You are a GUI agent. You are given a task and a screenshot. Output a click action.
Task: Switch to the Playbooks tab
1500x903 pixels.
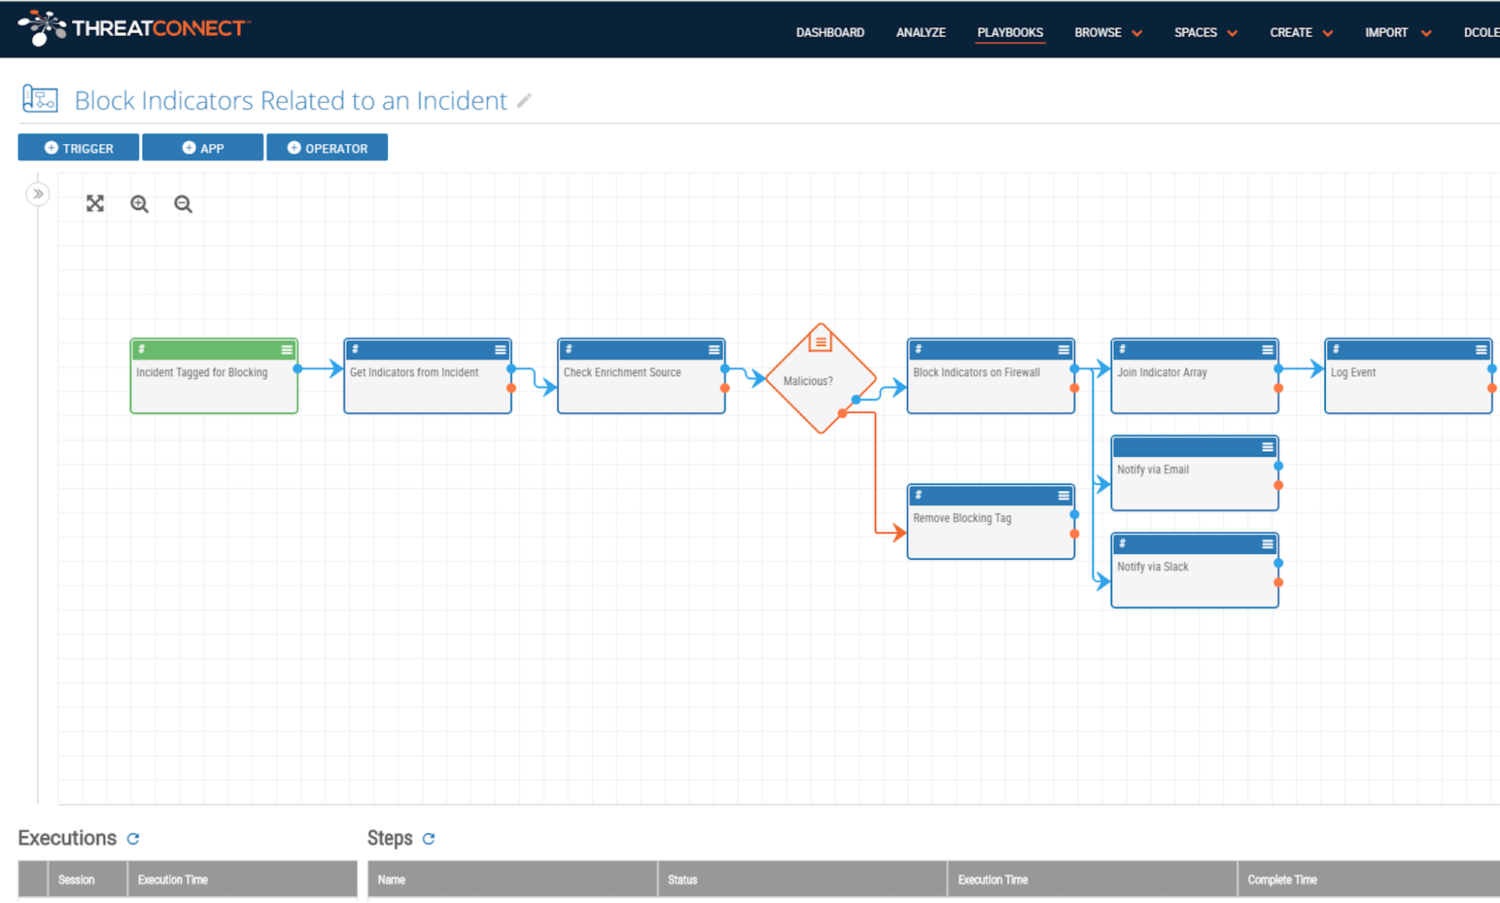click(x=1010, y=32)
